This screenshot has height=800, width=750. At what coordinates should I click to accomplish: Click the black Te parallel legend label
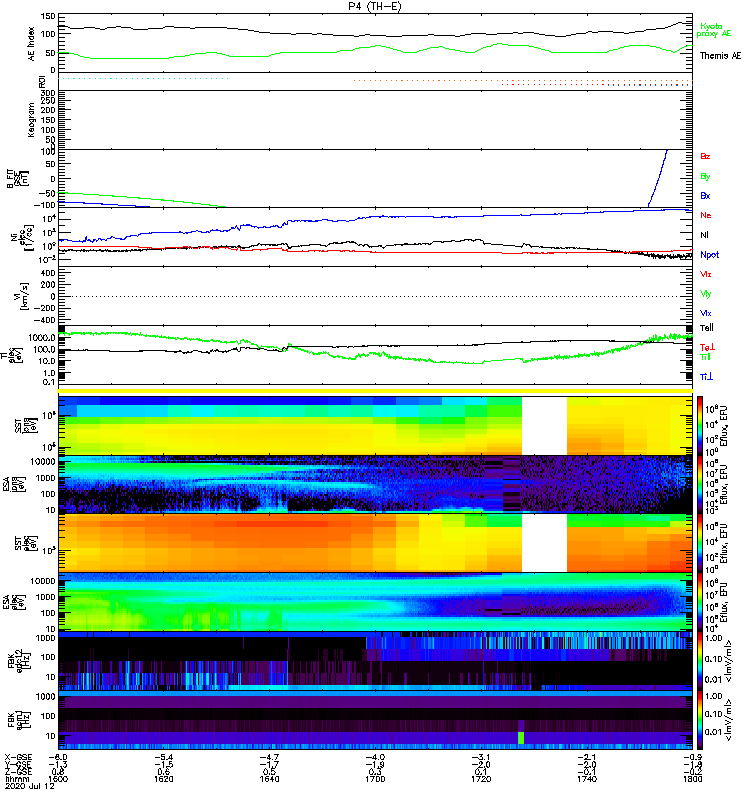(707, 328)
